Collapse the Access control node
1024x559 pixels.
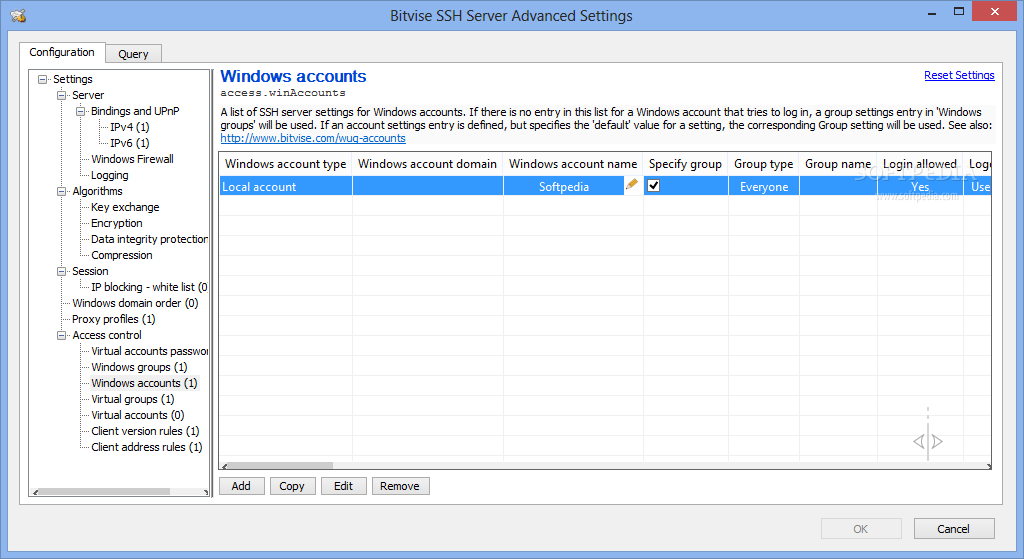tap(61, 335)
